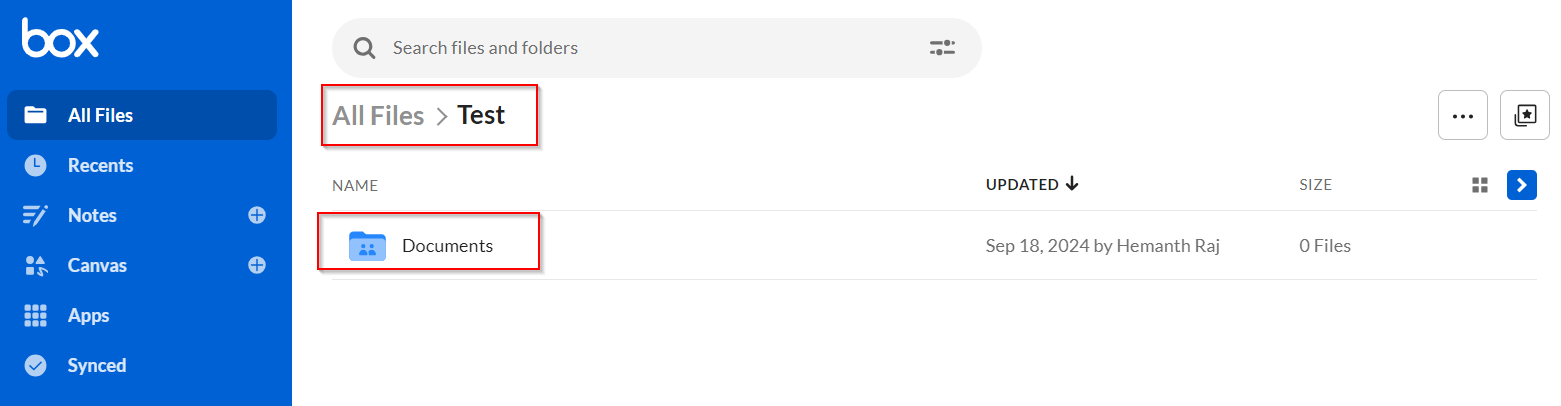The image size is (1561, 406).
Task: Create a new Canvas using the plus icon
Action: (x=257, y=265)
